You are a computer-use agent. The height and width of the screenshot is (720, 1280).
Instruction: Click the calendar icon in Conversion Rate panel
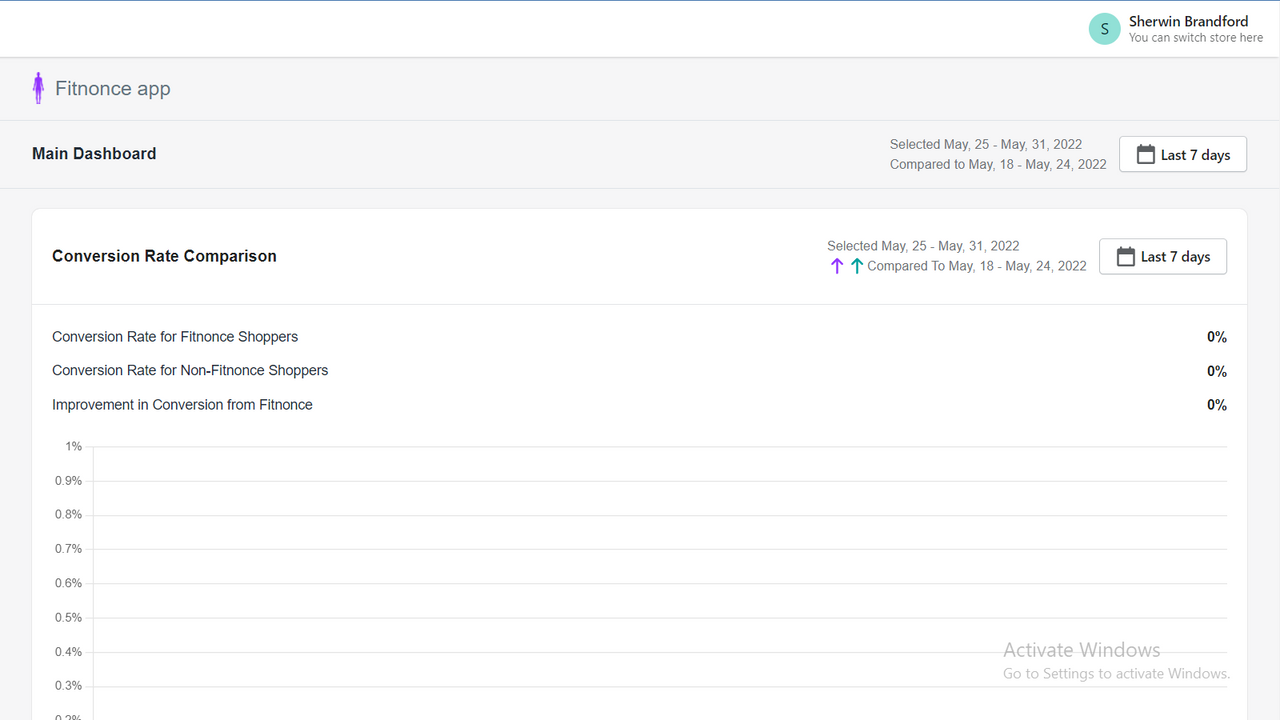click(1125, 256)
